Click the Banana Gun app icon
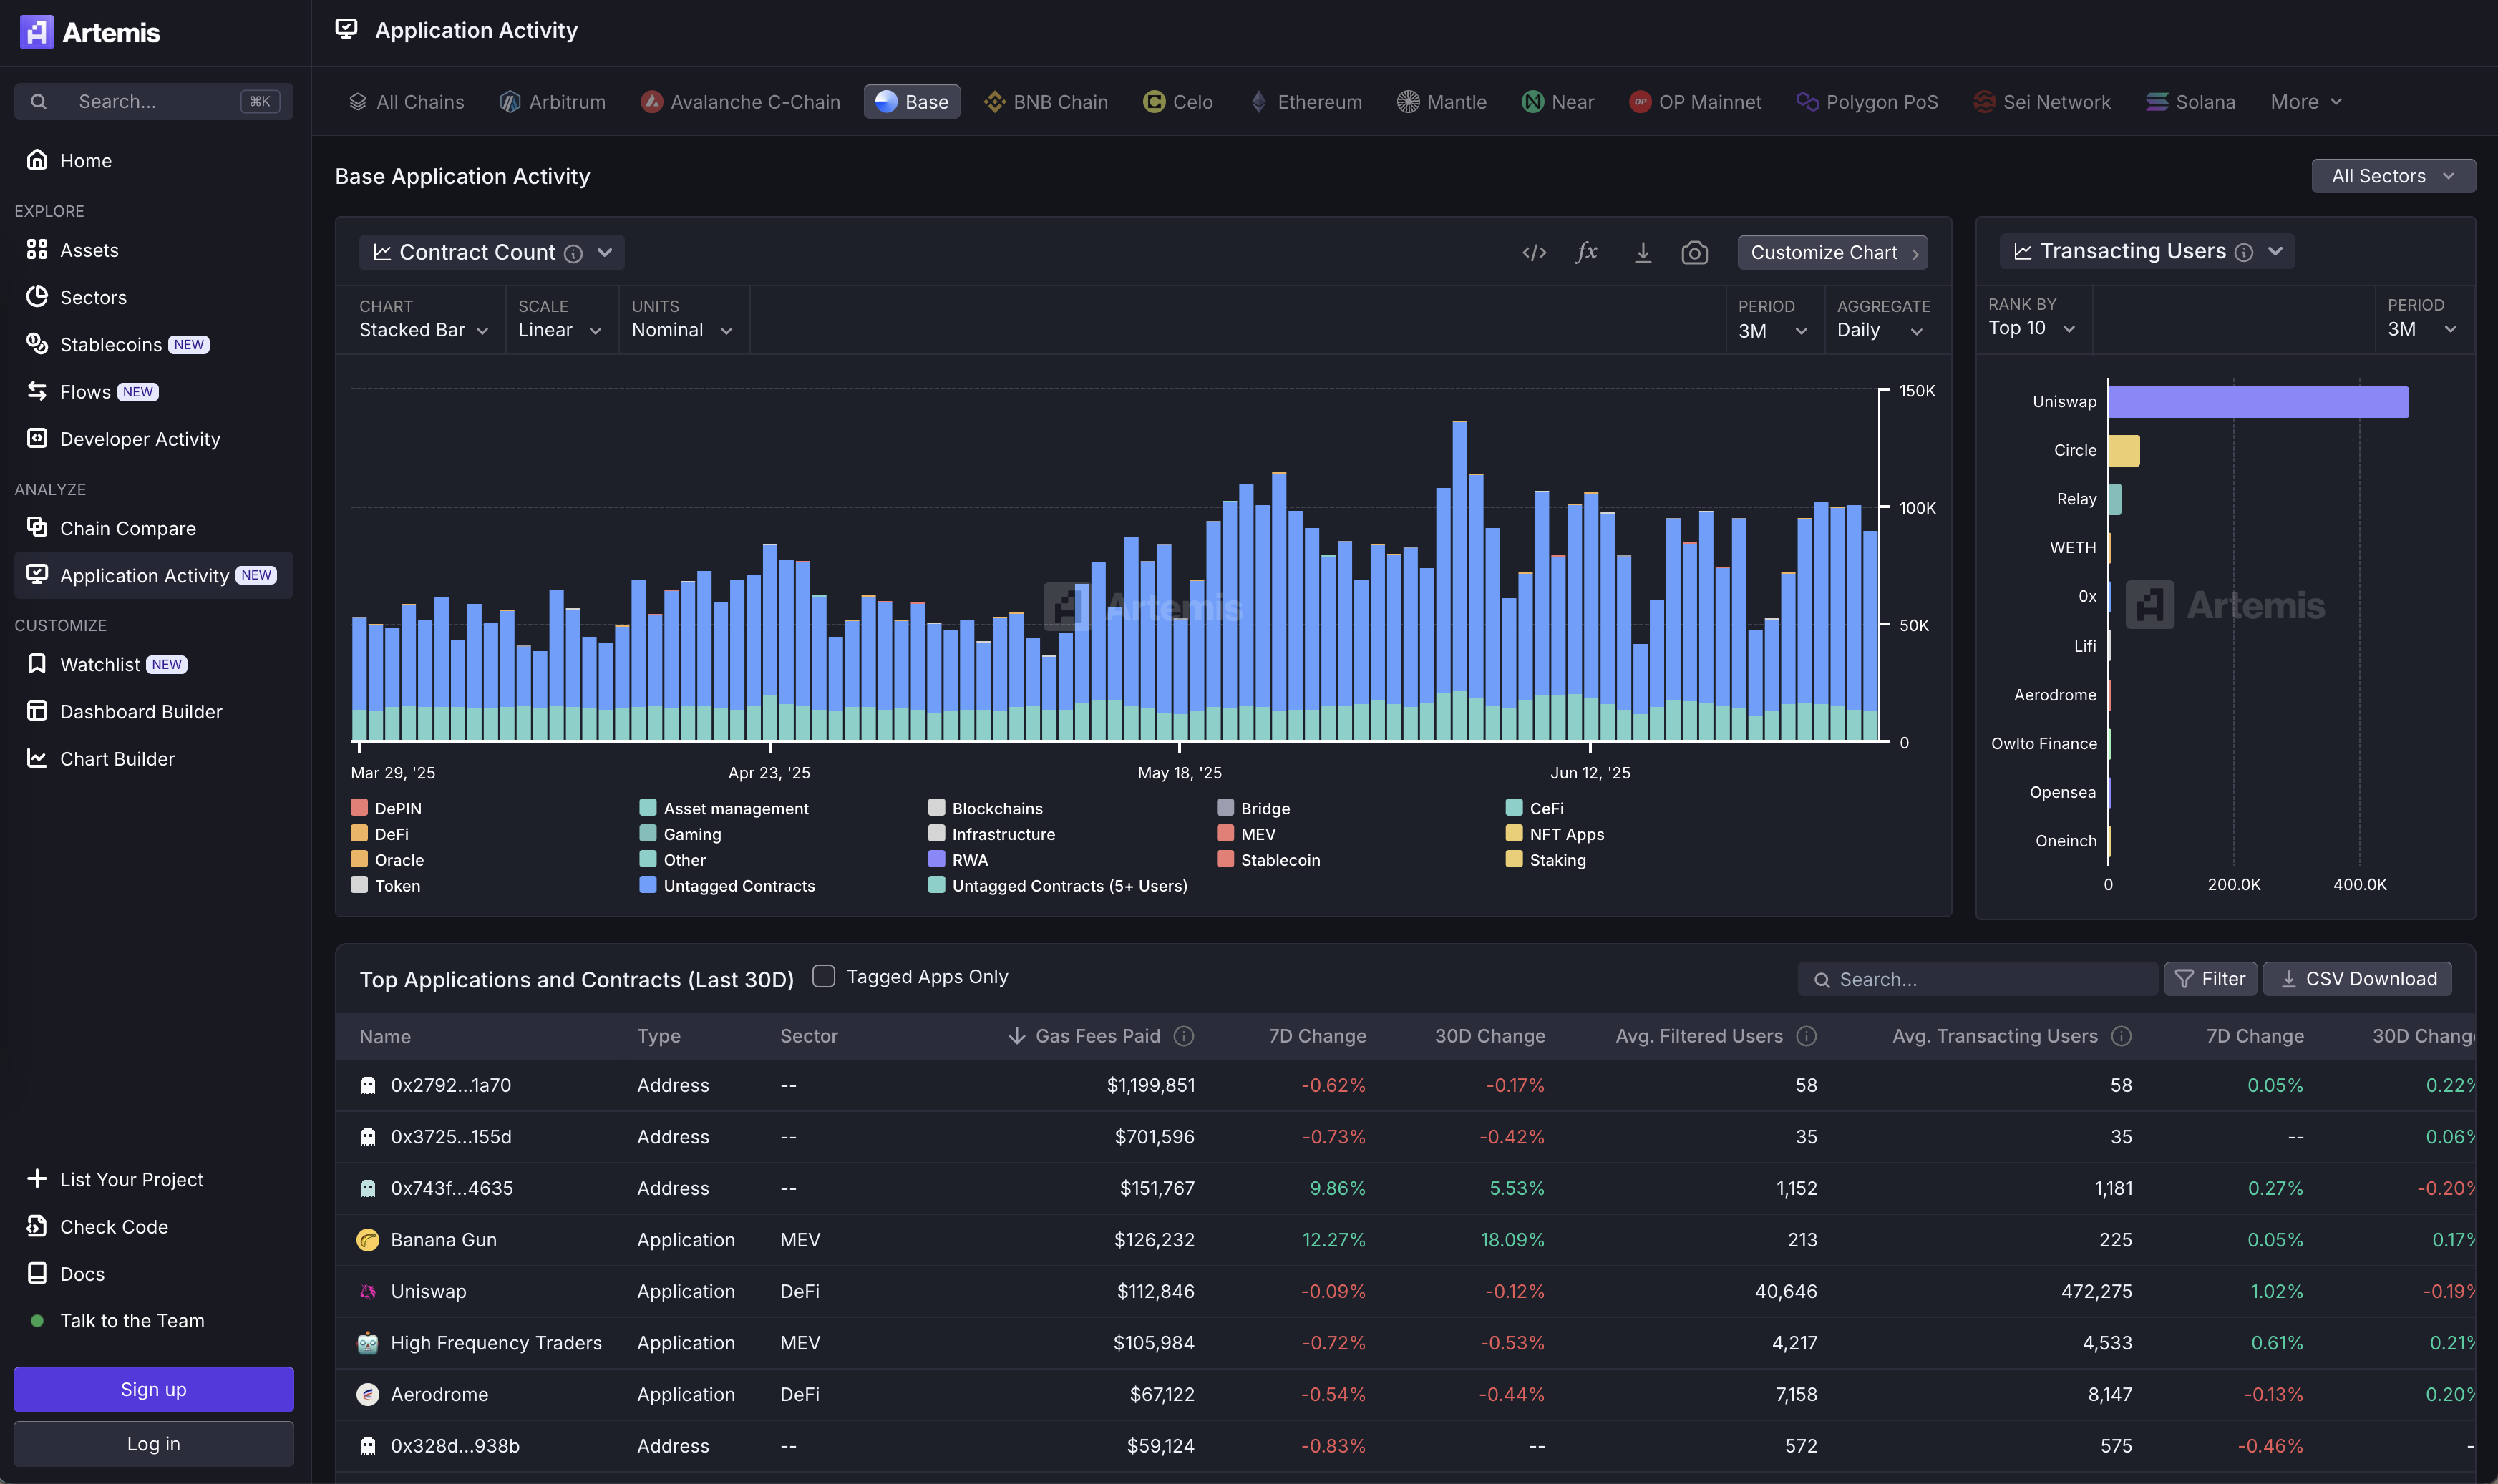 click(x=368, y=1240)
